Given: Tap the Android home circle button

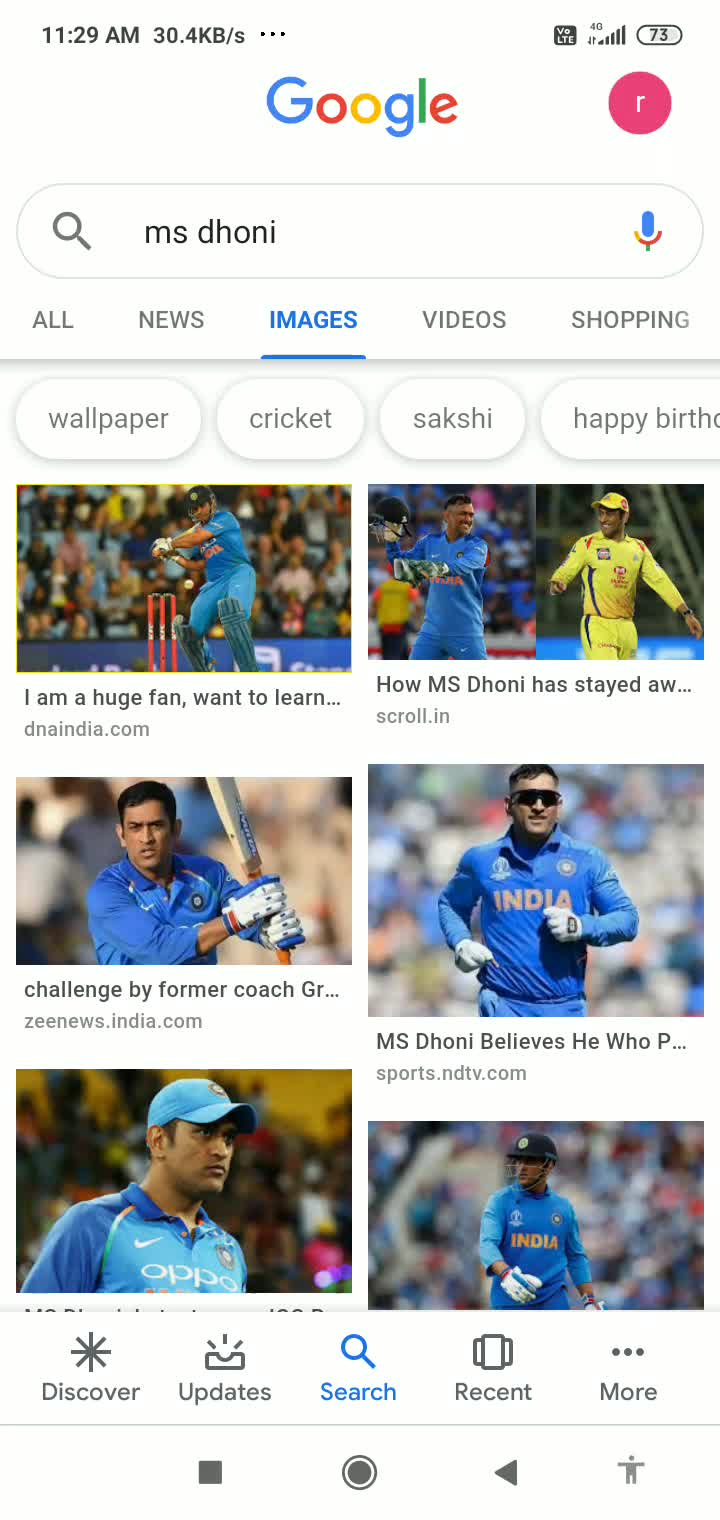Looking at the screenshot, I should (359, 1471).
